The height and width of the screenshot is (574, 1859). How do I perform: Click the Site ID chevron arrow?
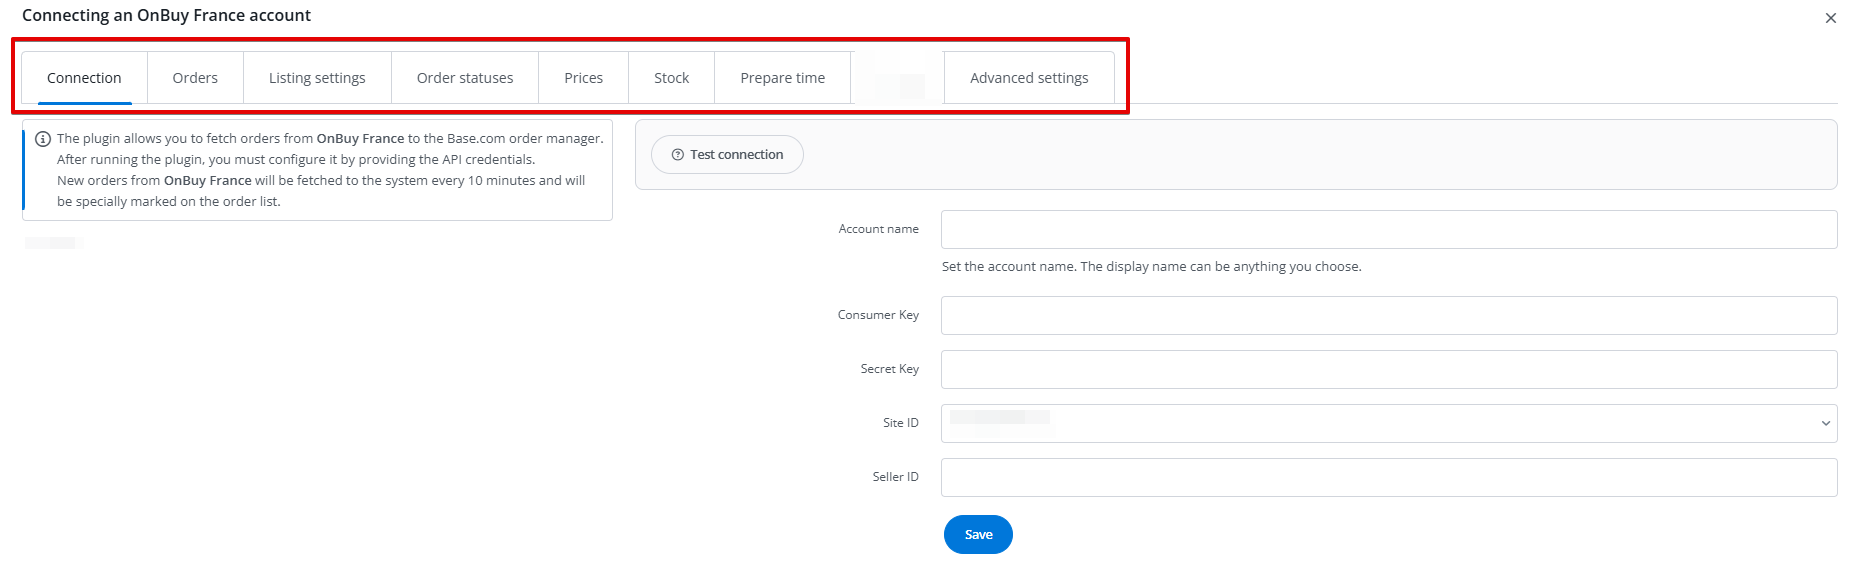pos(1825,424)
